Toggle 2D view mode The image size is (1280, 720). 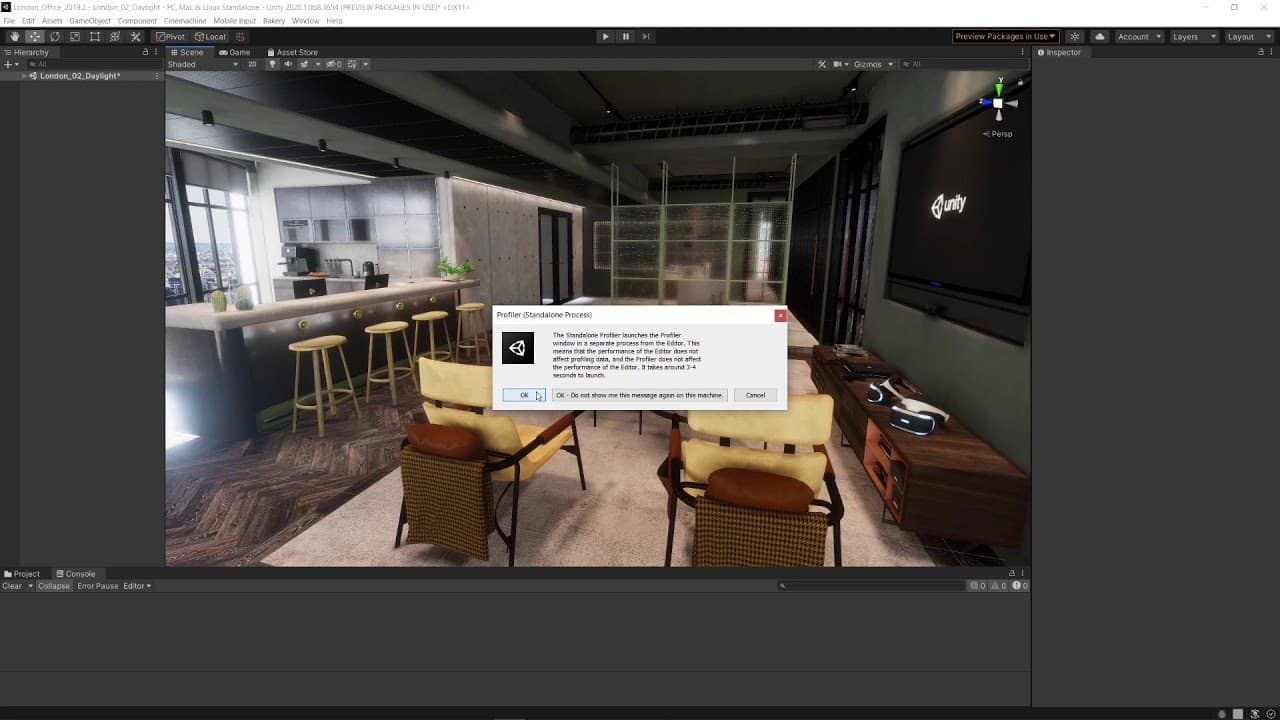pos(252,64)
